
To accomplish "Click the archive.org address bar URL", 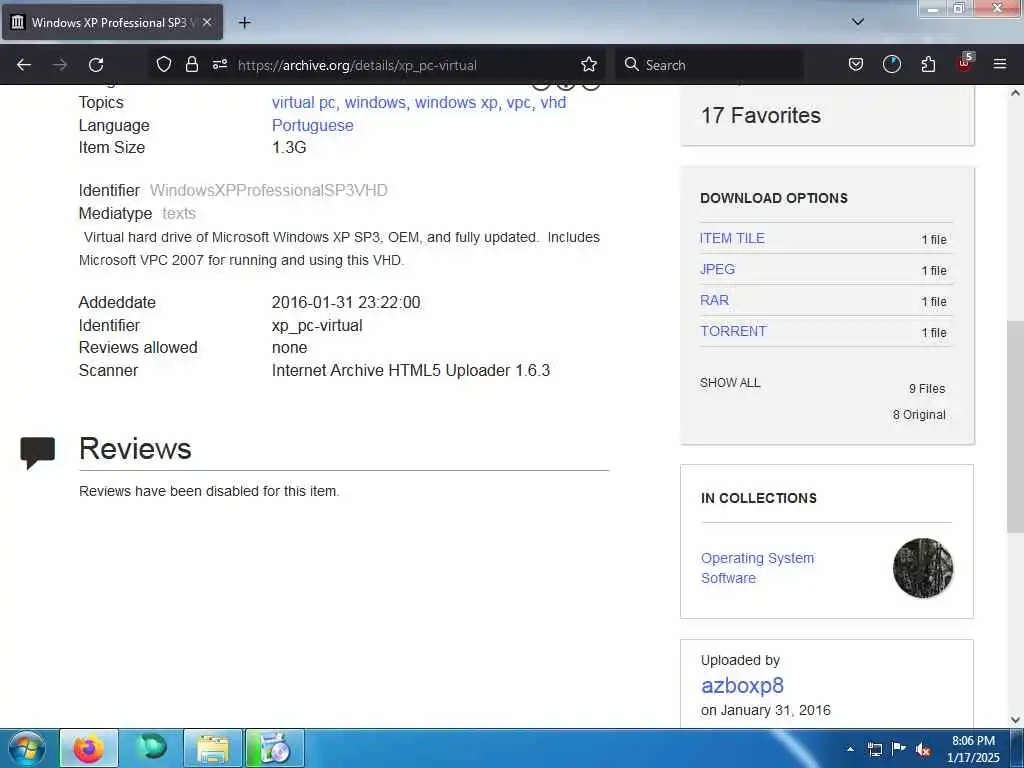I will point(357,65).
